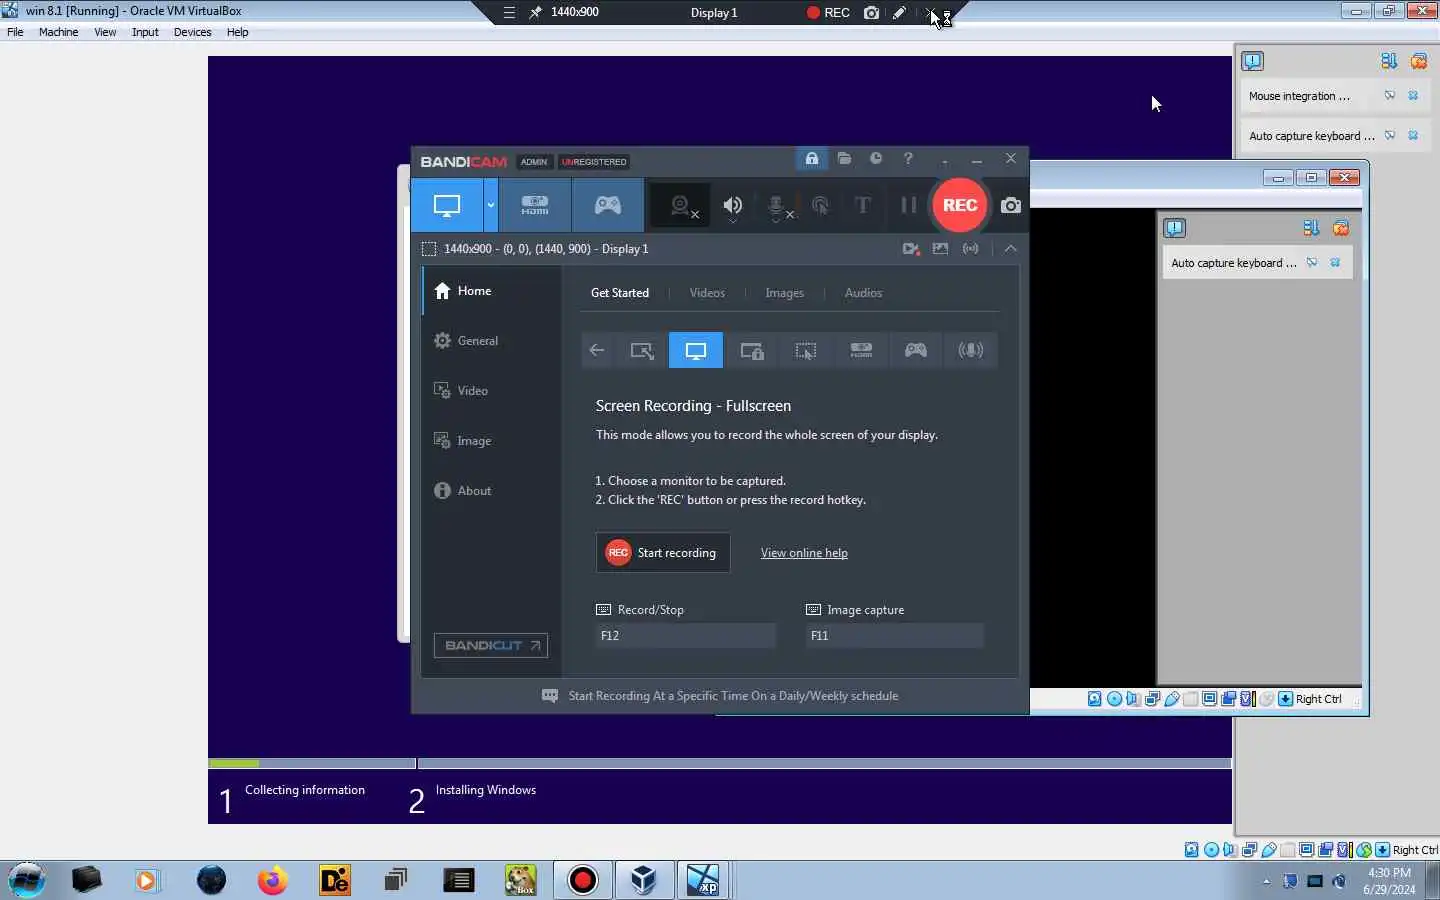Screen dimensions: 1440x900
Task: Select rectangle area mode in selector row
Action: (x=642, y=350)
